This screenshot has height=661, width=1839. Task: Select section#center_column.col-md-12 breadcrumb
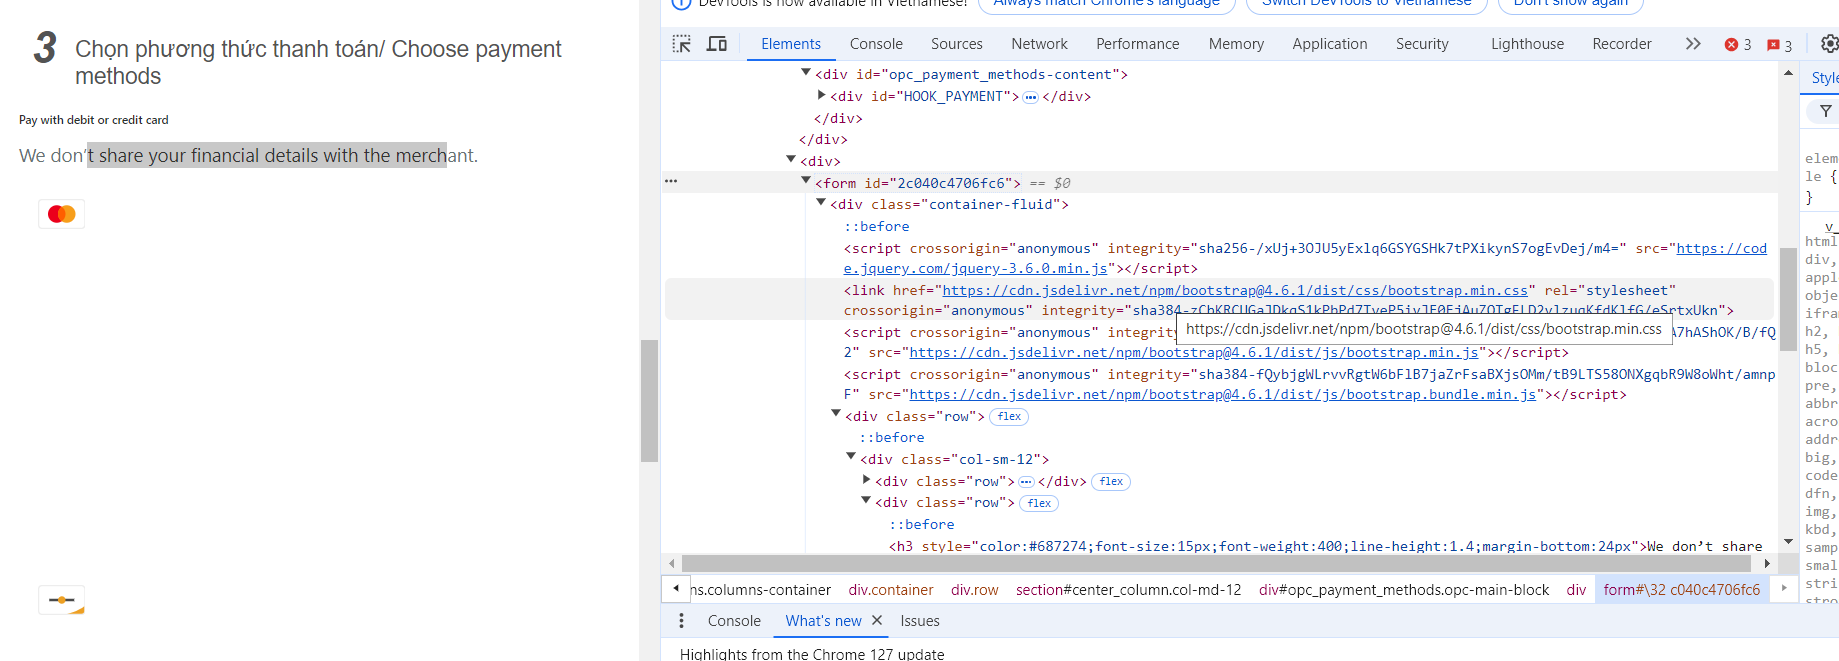point(1129,590)
